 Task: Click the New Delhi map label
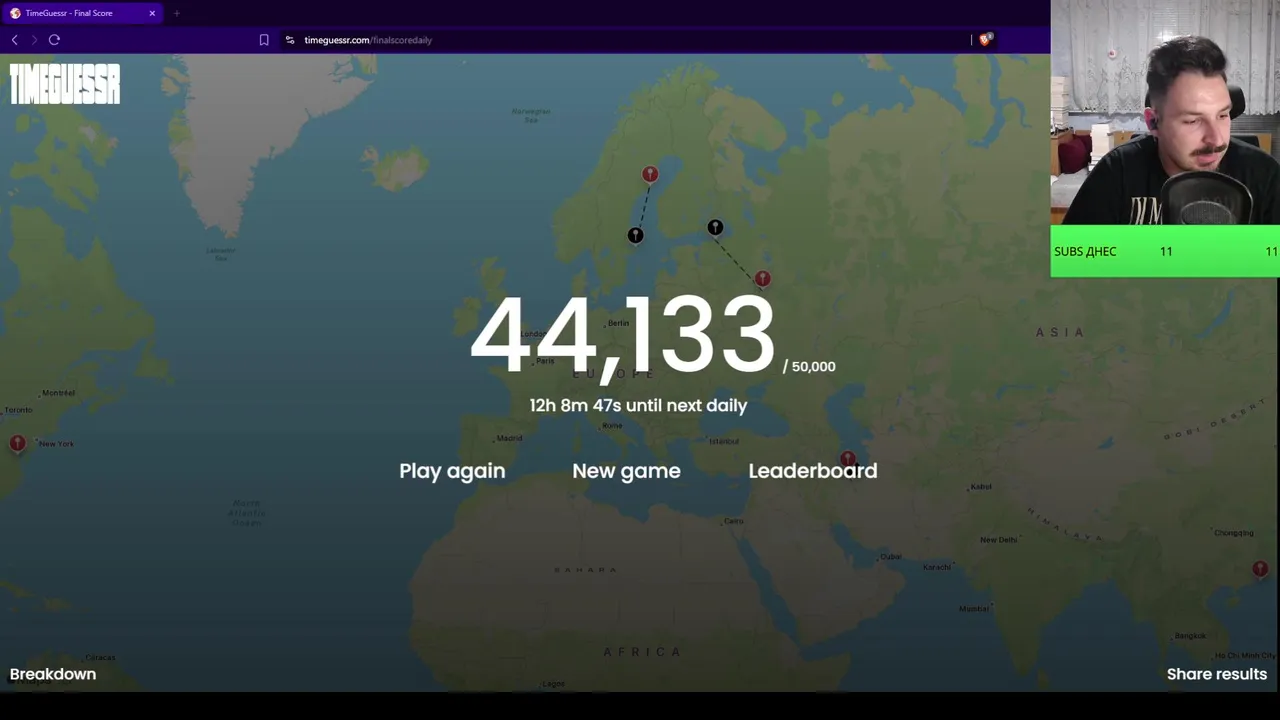coord(998,540)
